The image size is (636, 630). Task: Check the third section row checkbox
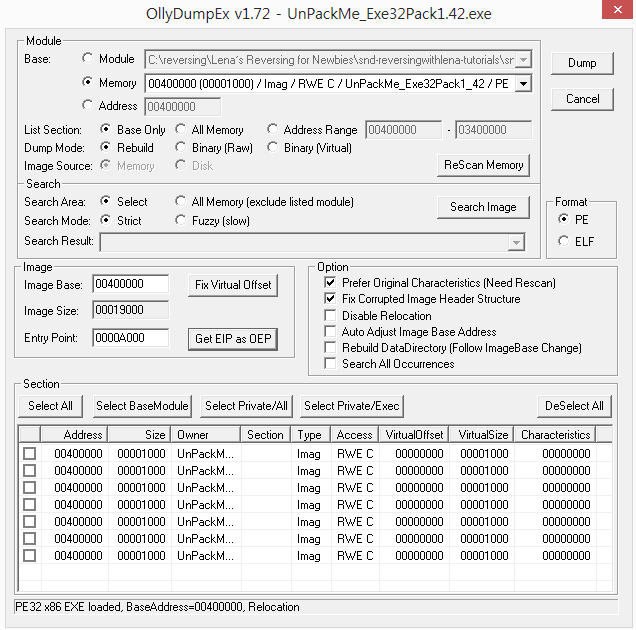tap(30, 488)
